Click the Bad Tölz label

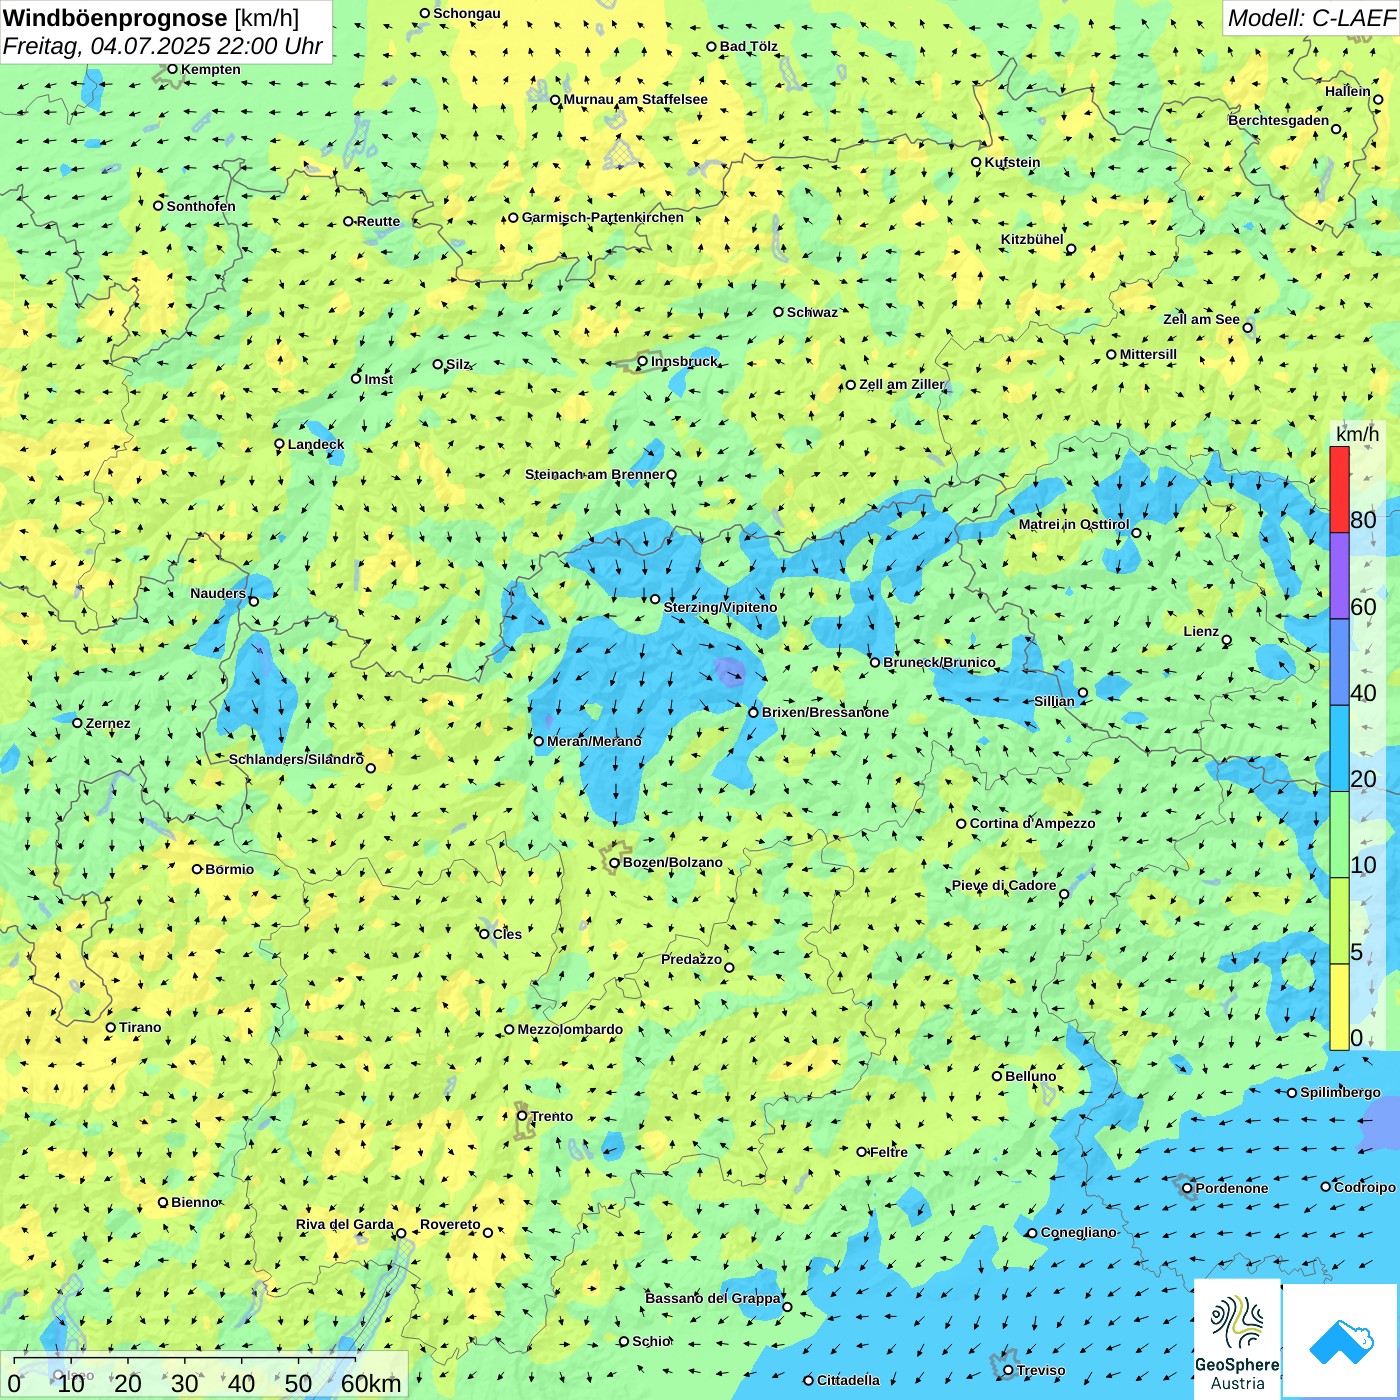(x=749, y=46)
